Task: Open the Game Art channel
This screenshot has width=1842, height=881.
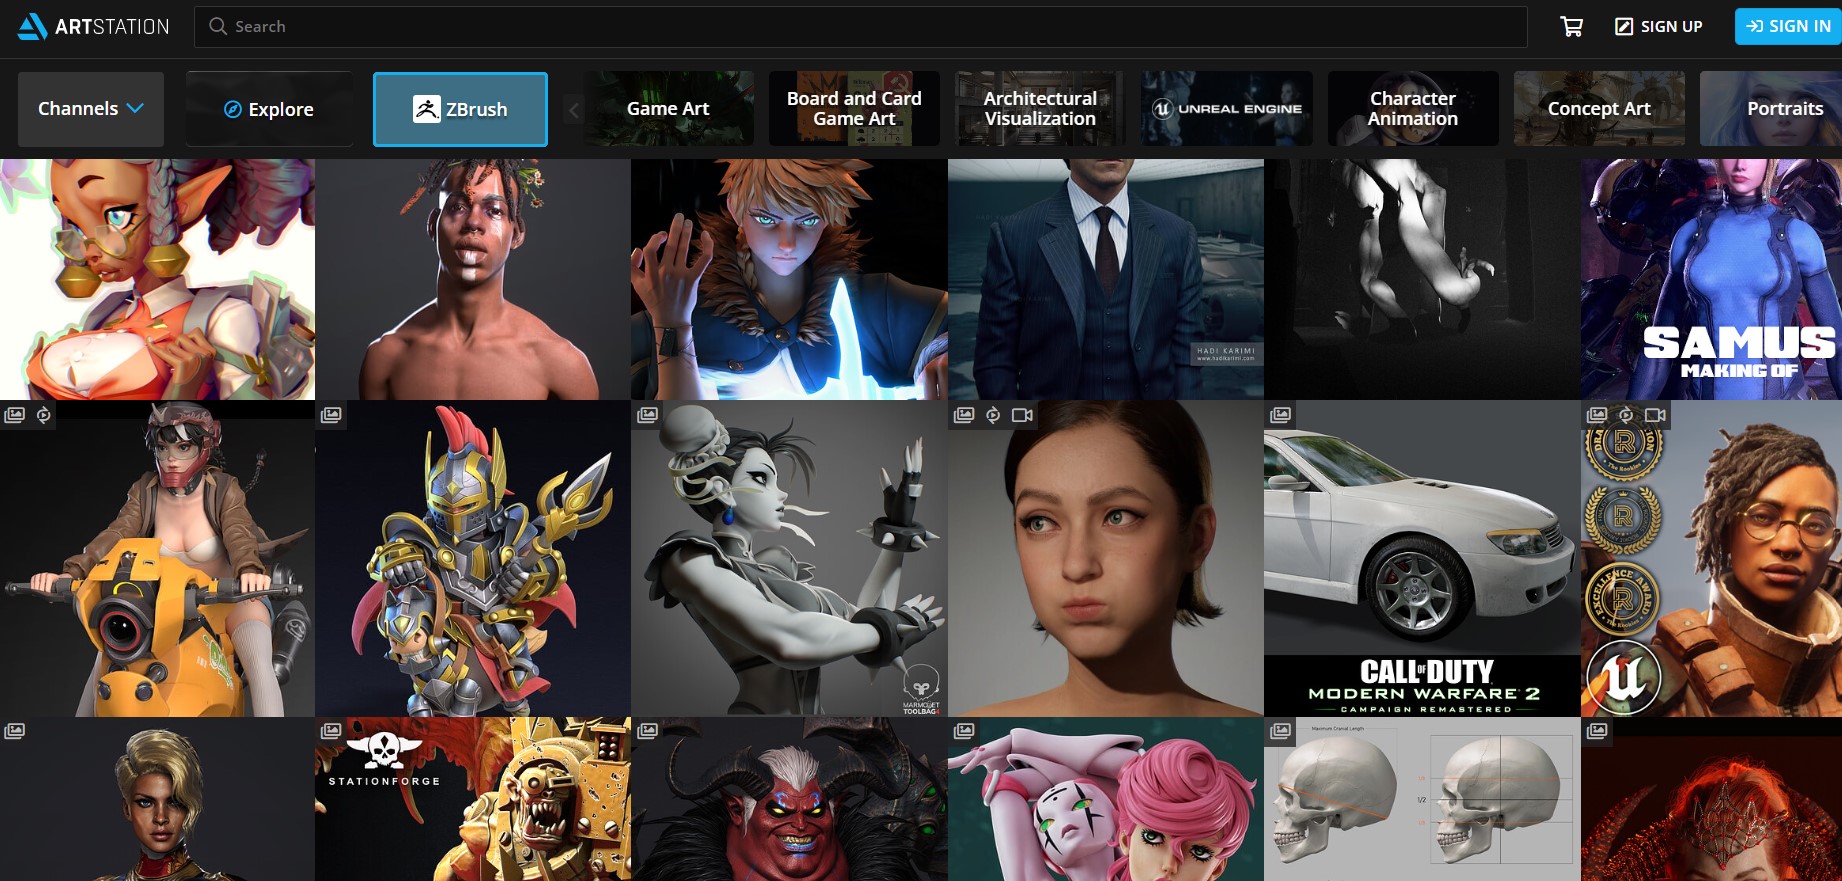Action: (x=668, y=109)
